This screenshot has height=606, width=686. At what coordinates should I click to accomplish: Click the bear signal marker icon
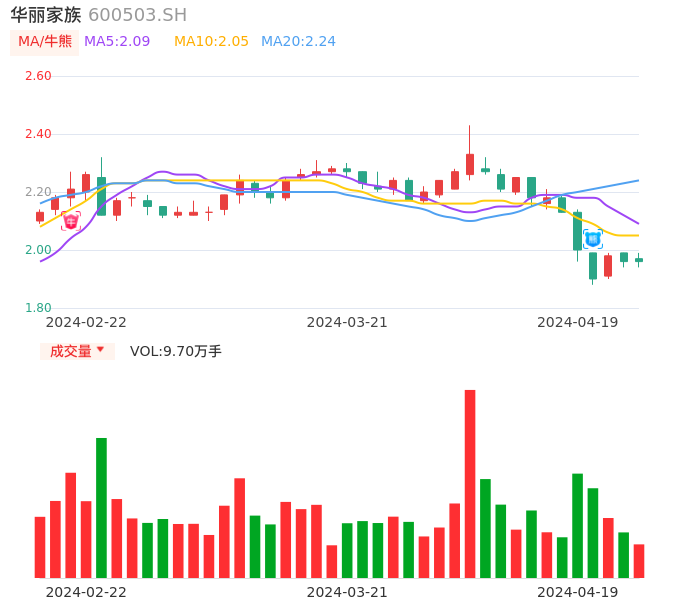click(x=593, y=239)
